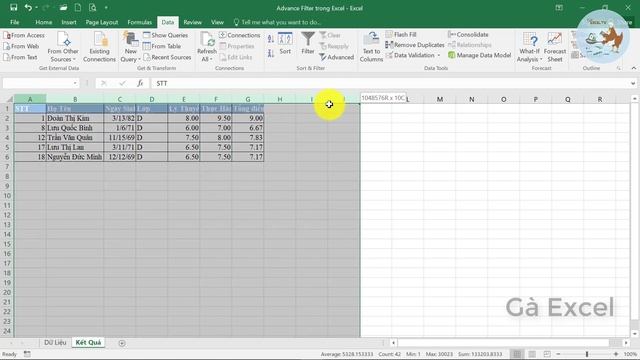
Task: Select the Kết Quả sheet tab
Action: coord(88,342)
